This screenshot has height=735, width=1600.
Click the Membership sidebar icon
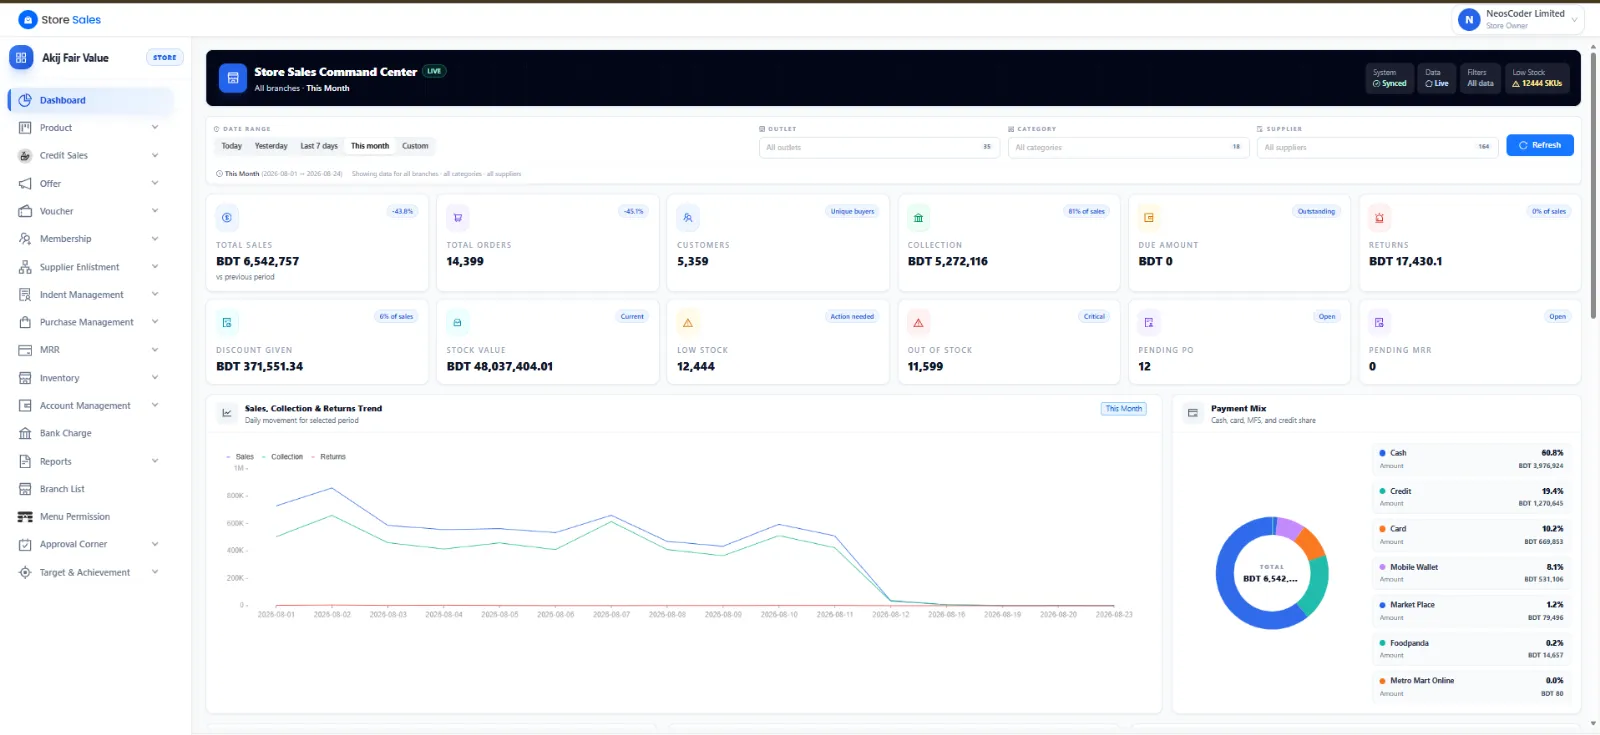pyautogui.click(x=25, y=239)
